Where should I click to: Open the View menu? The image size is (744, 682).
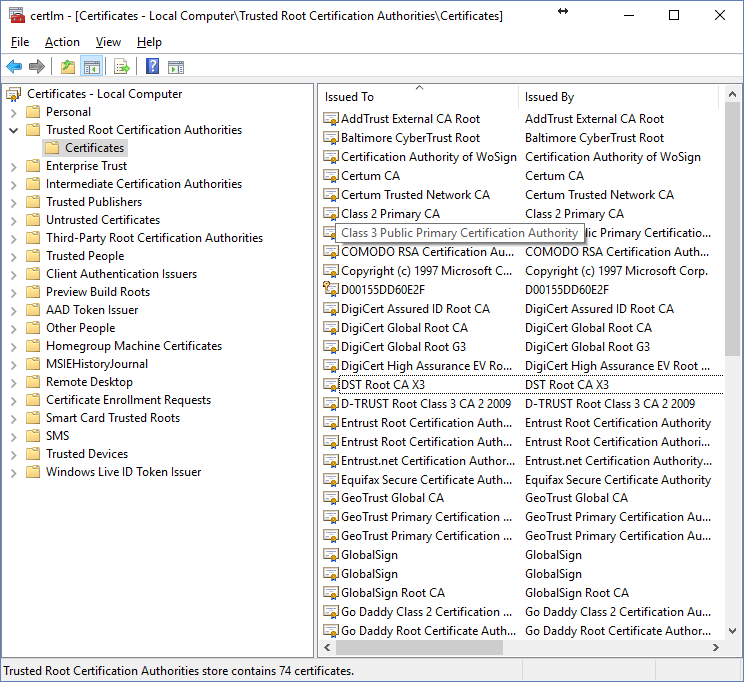pyautogui.click(x=108, y=42)
